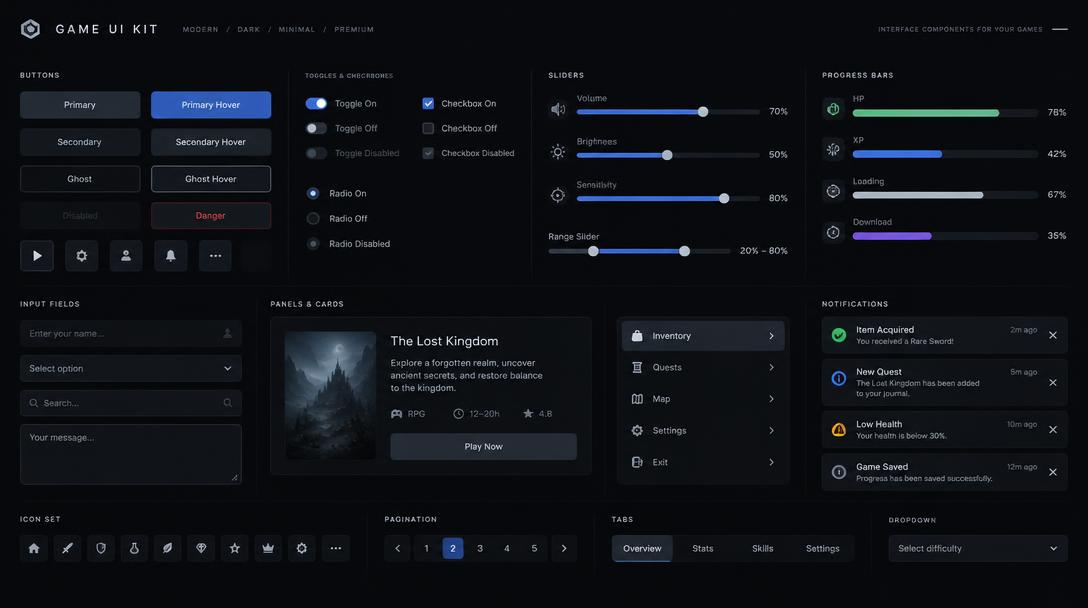Click the Primary Hover button
Screen dimensions: 1088x608
point(211,105)
